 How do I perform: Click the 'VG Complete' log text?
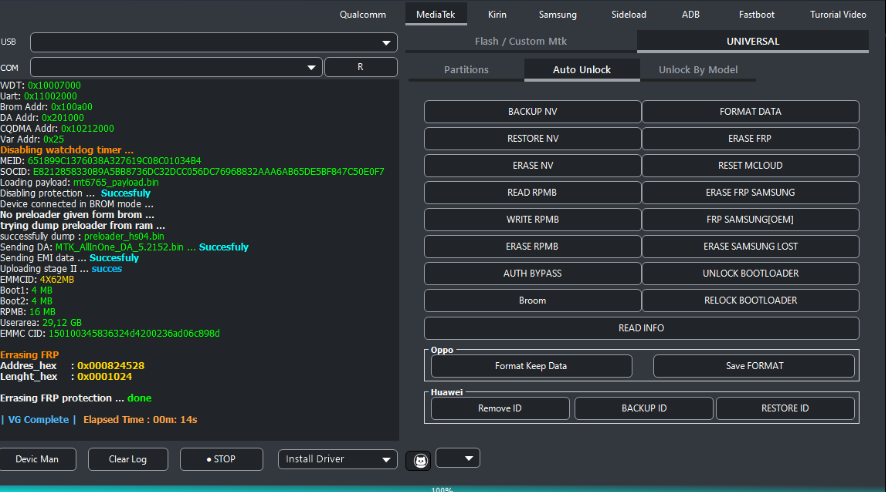point(38,420)
